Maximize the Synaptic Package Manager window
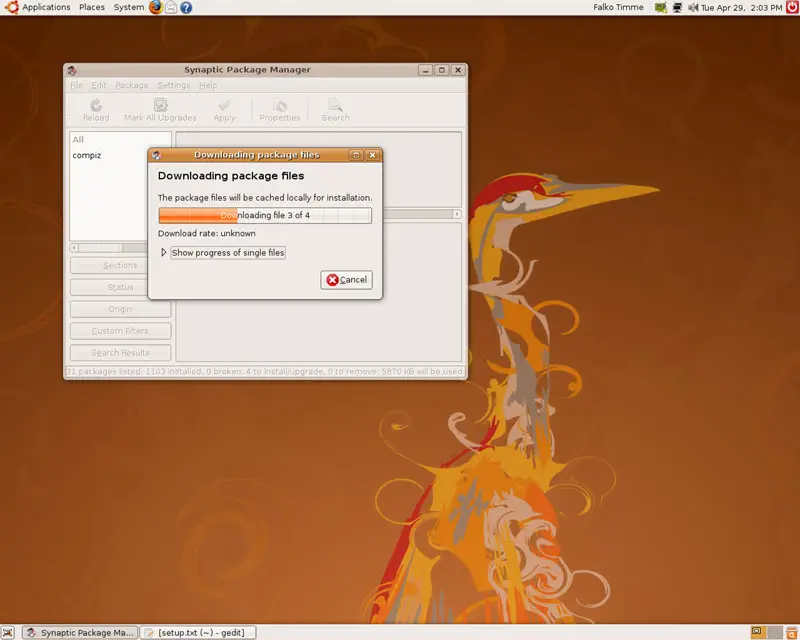 [x=442, y=70]
